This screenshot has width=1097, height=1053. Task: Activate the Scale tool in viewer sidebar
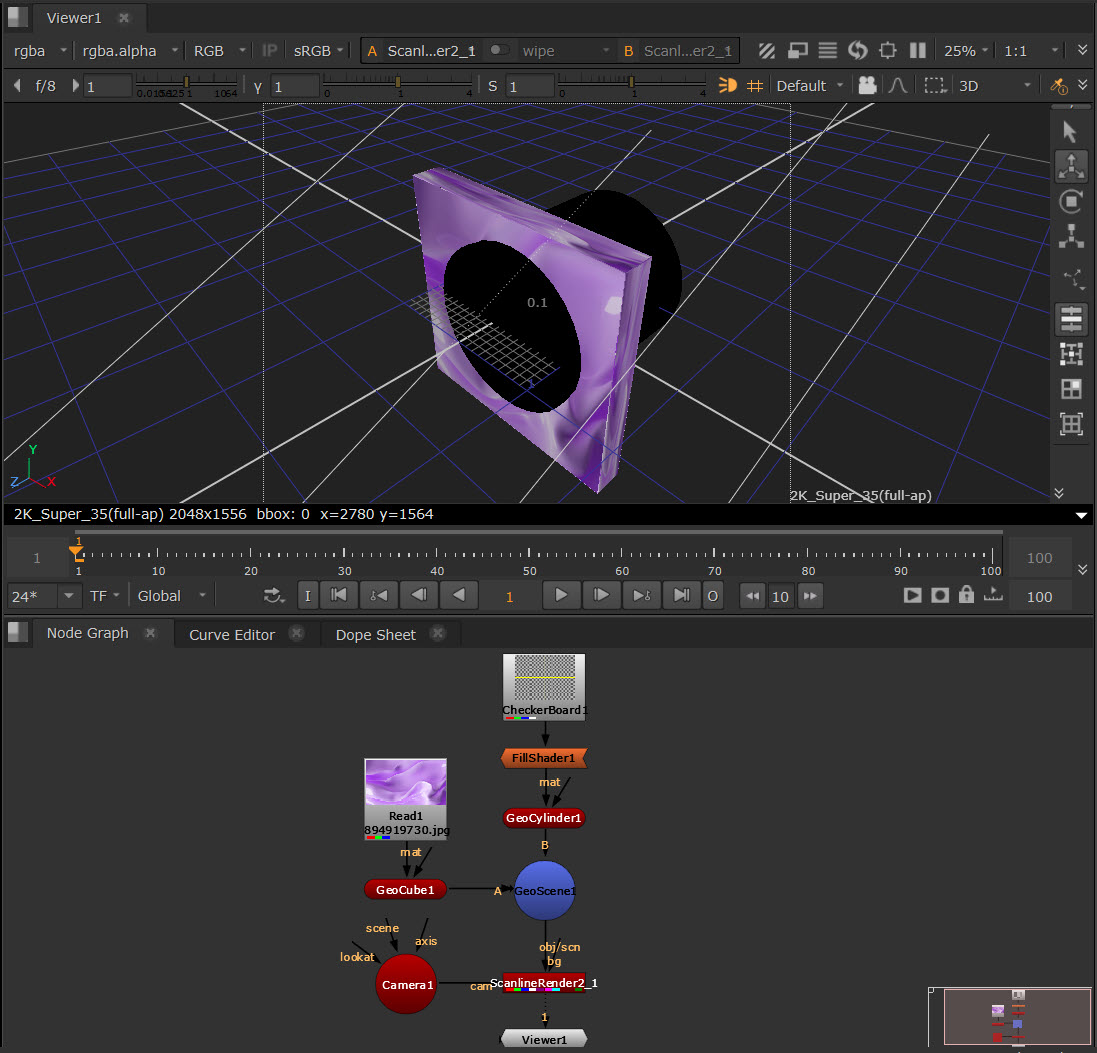pyautogui.click(x=1071, y=237)
